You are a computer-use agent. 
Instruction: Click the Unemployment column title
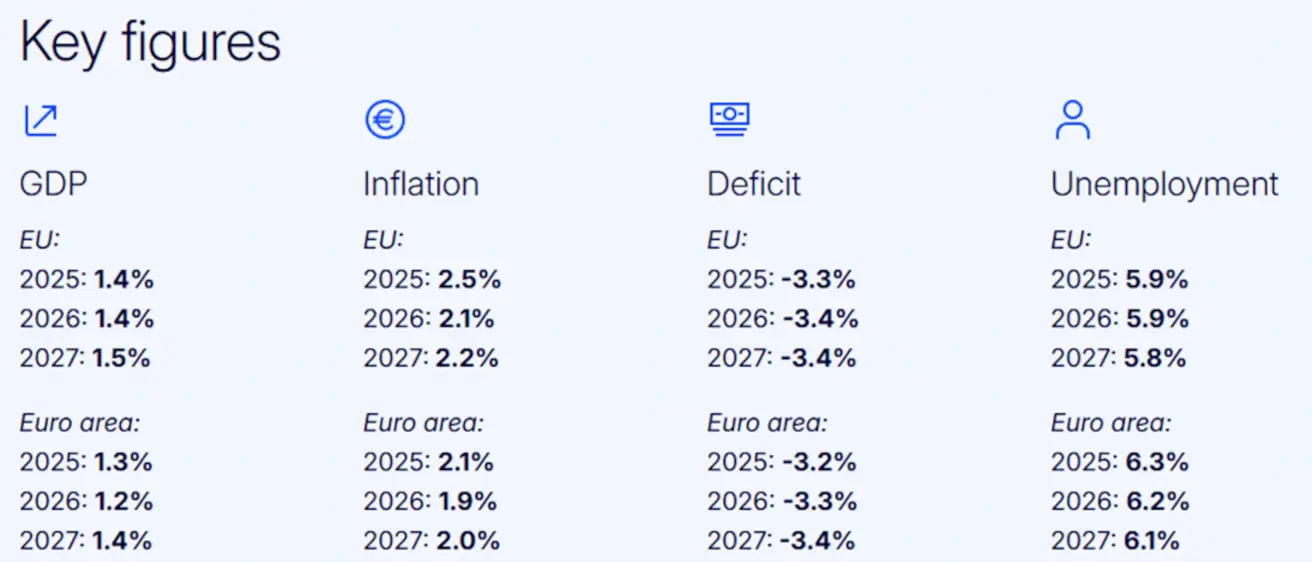click(x=1165, y=184)
